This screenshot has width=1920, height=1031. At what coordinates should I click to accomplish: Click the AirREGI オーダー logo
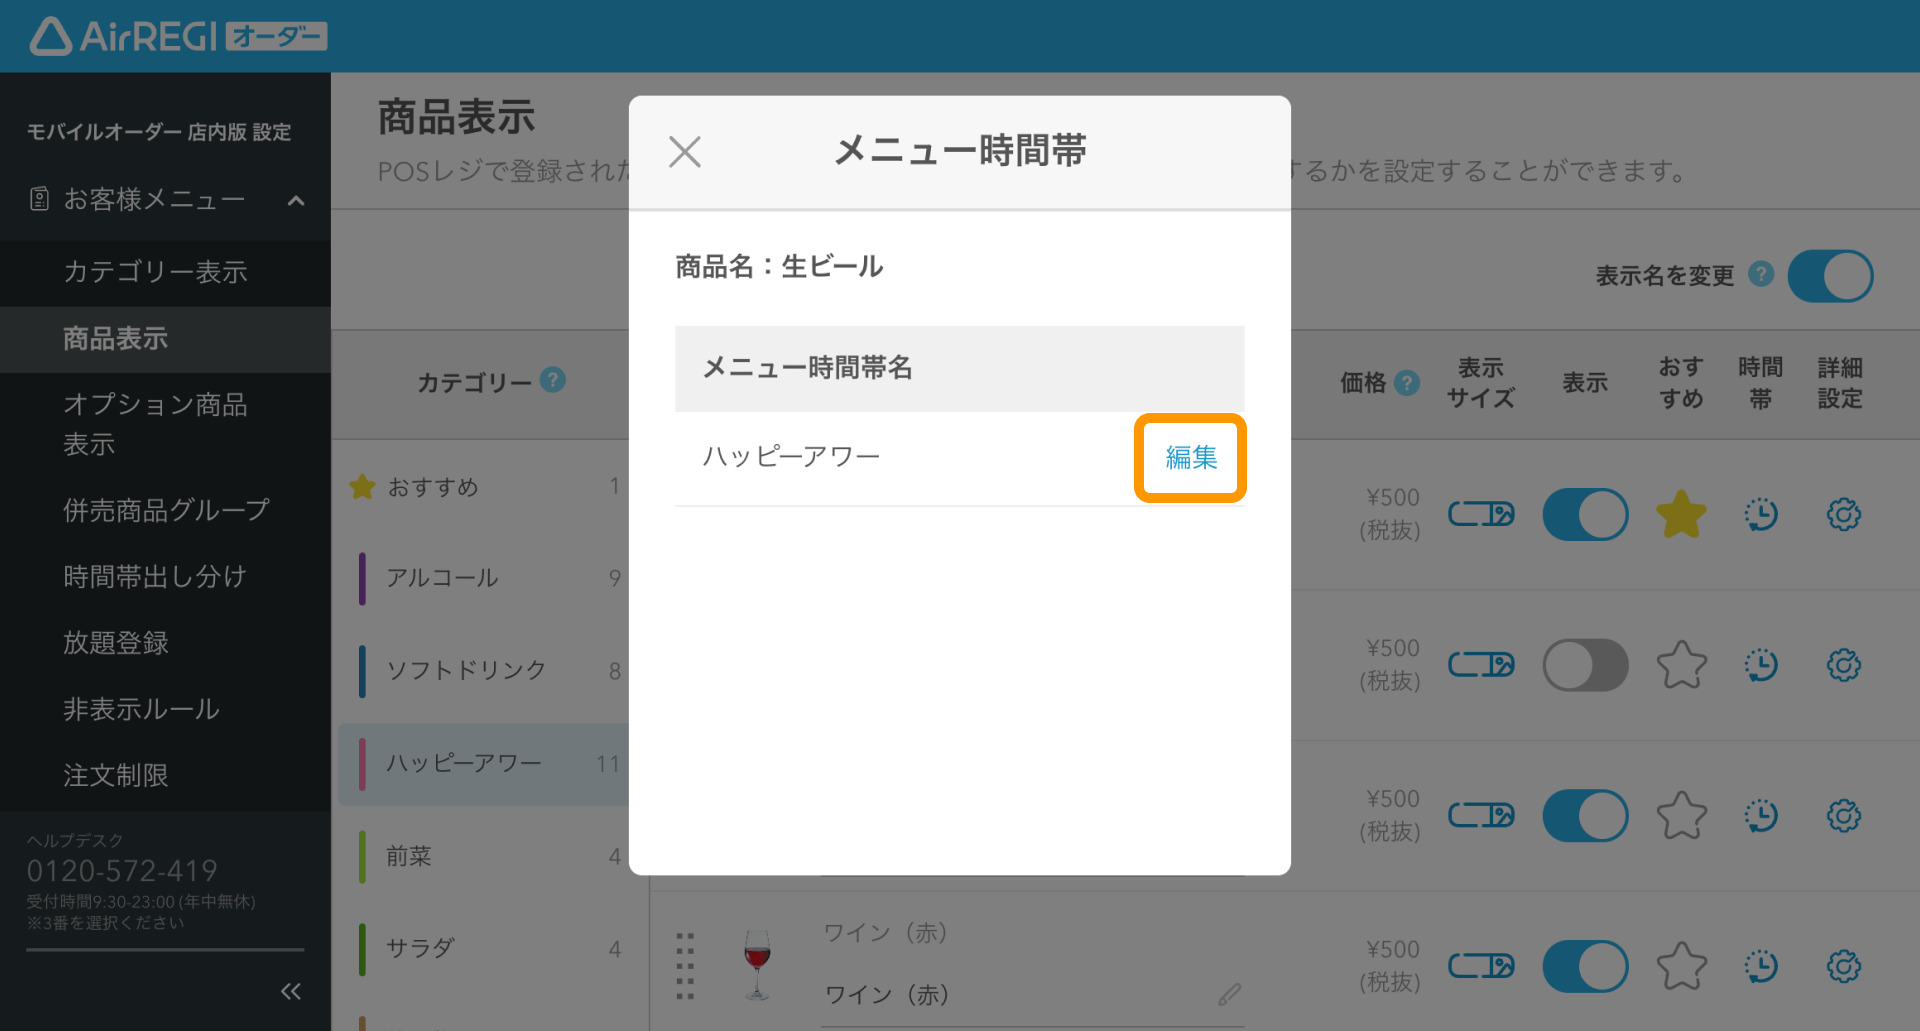(178, 36)
